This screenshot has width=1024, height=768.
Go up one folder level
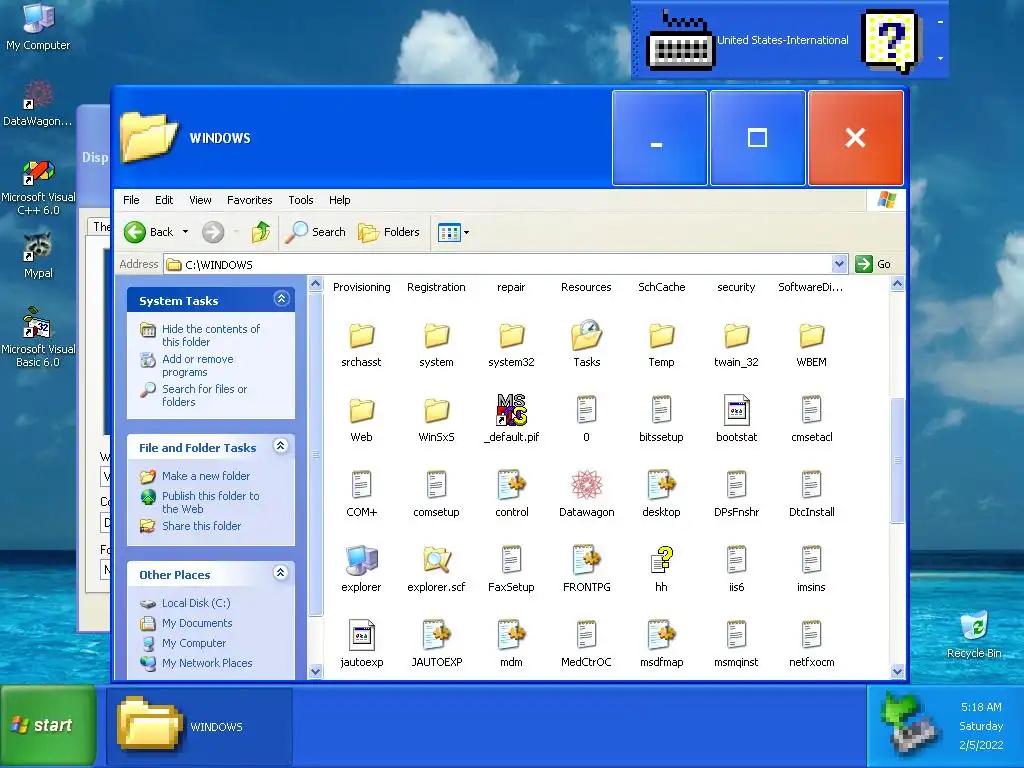click(261, 232)
